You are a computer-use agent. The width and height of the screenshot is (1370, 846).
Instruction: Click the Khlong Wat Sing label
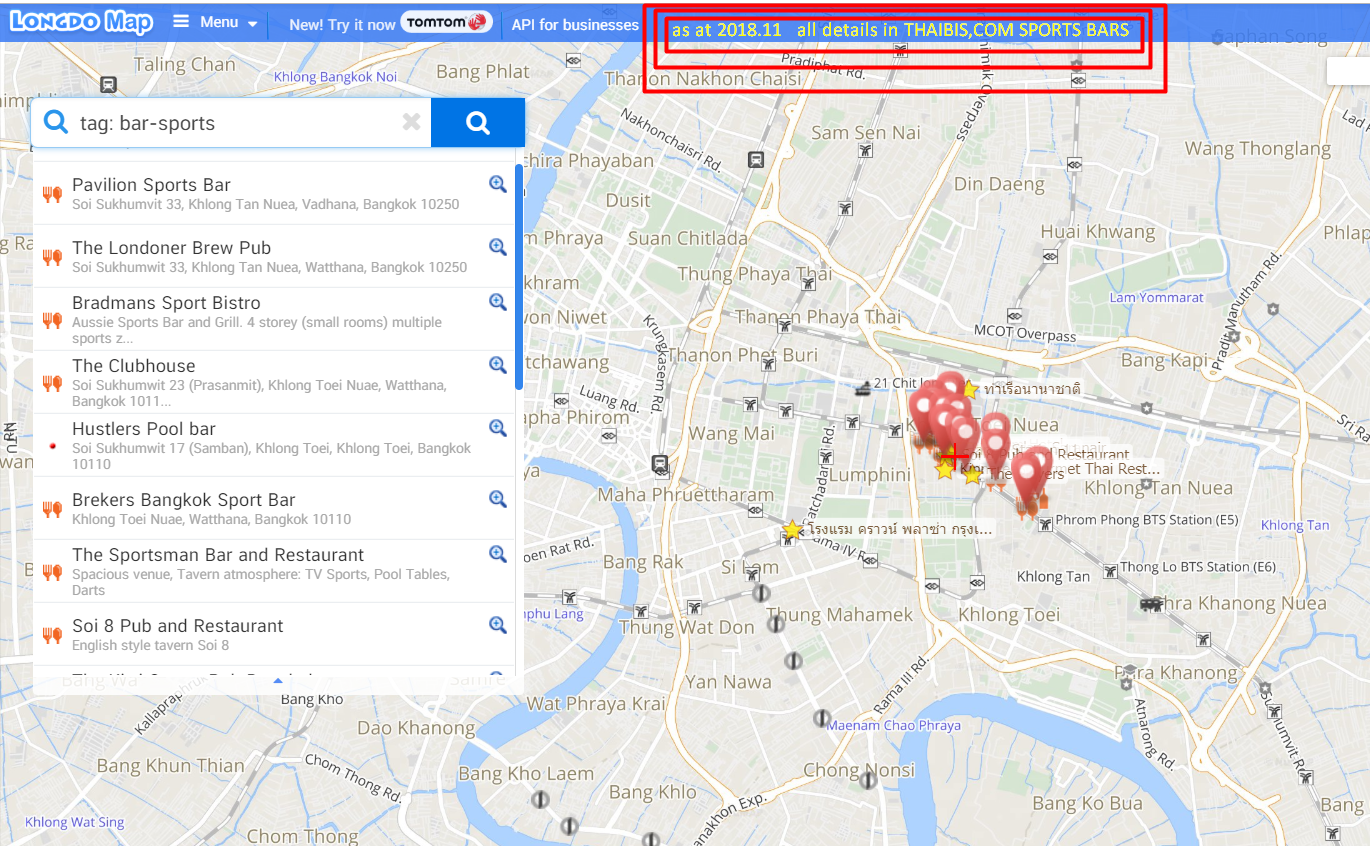click(75, 822)
